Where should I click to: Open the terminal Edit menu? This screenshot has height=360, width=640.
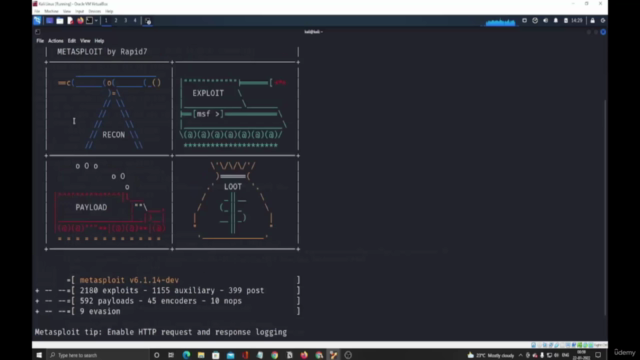[x=72, y=41]
